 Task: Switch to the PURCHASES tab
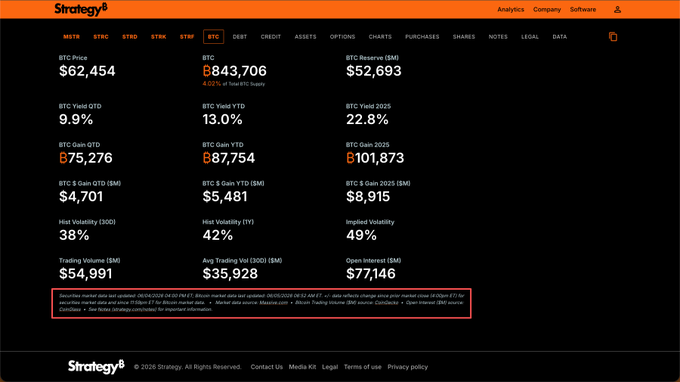(x=422, y=37)
